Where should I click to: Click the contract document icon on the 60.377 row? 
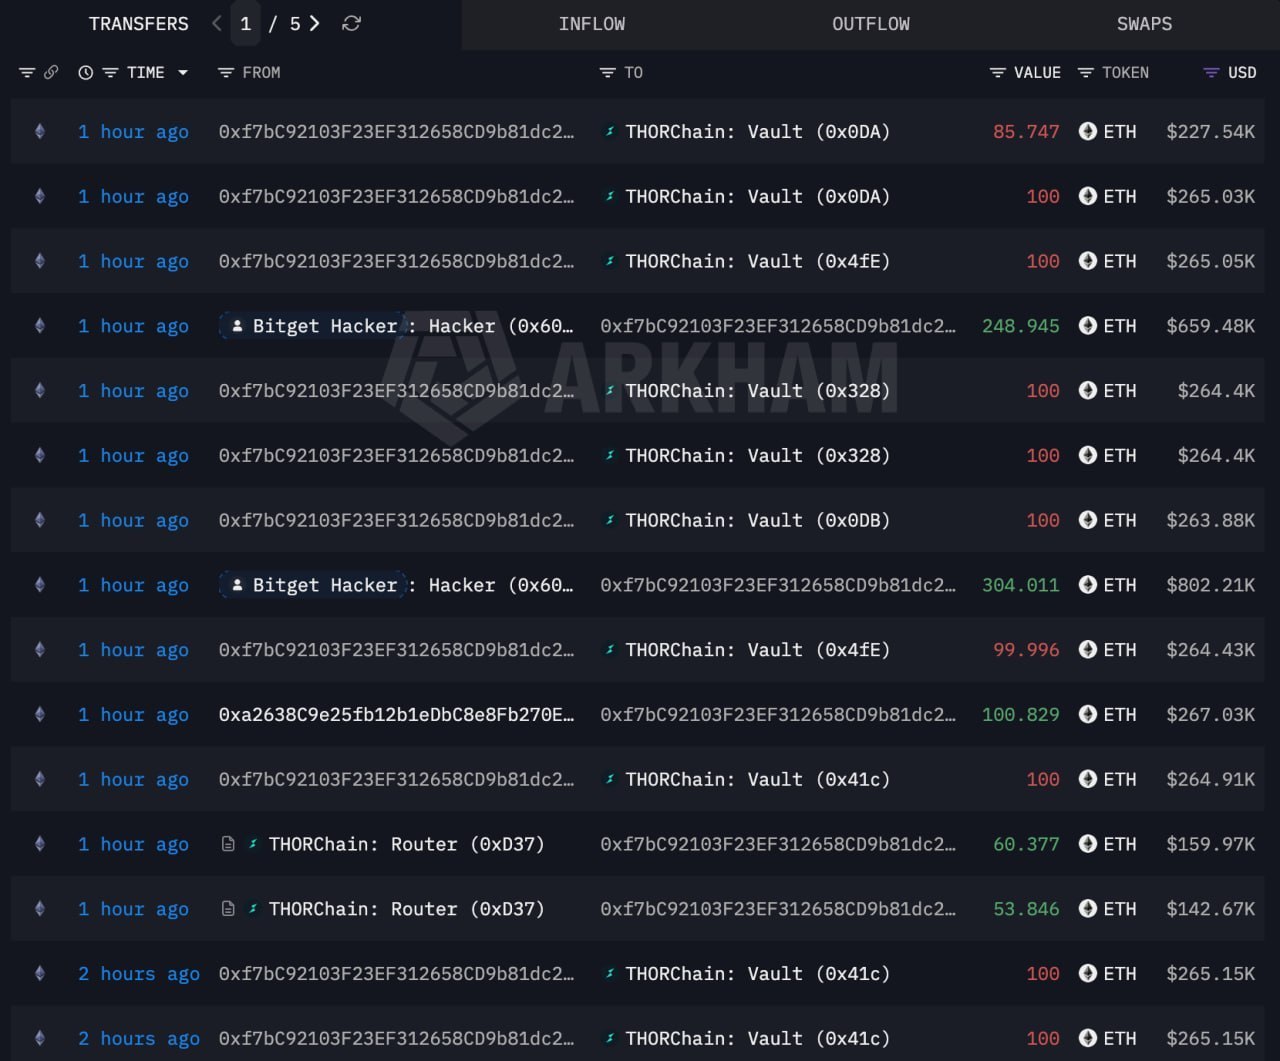point(228,844)
